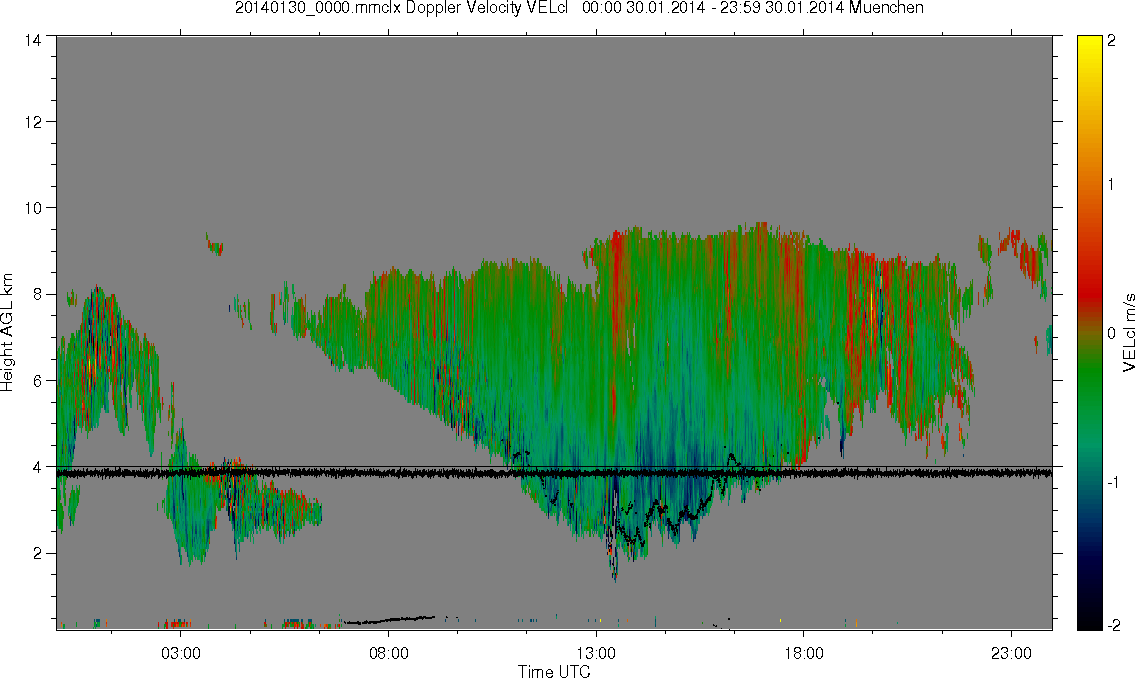Click the height axis label 6

click(36, 381)
